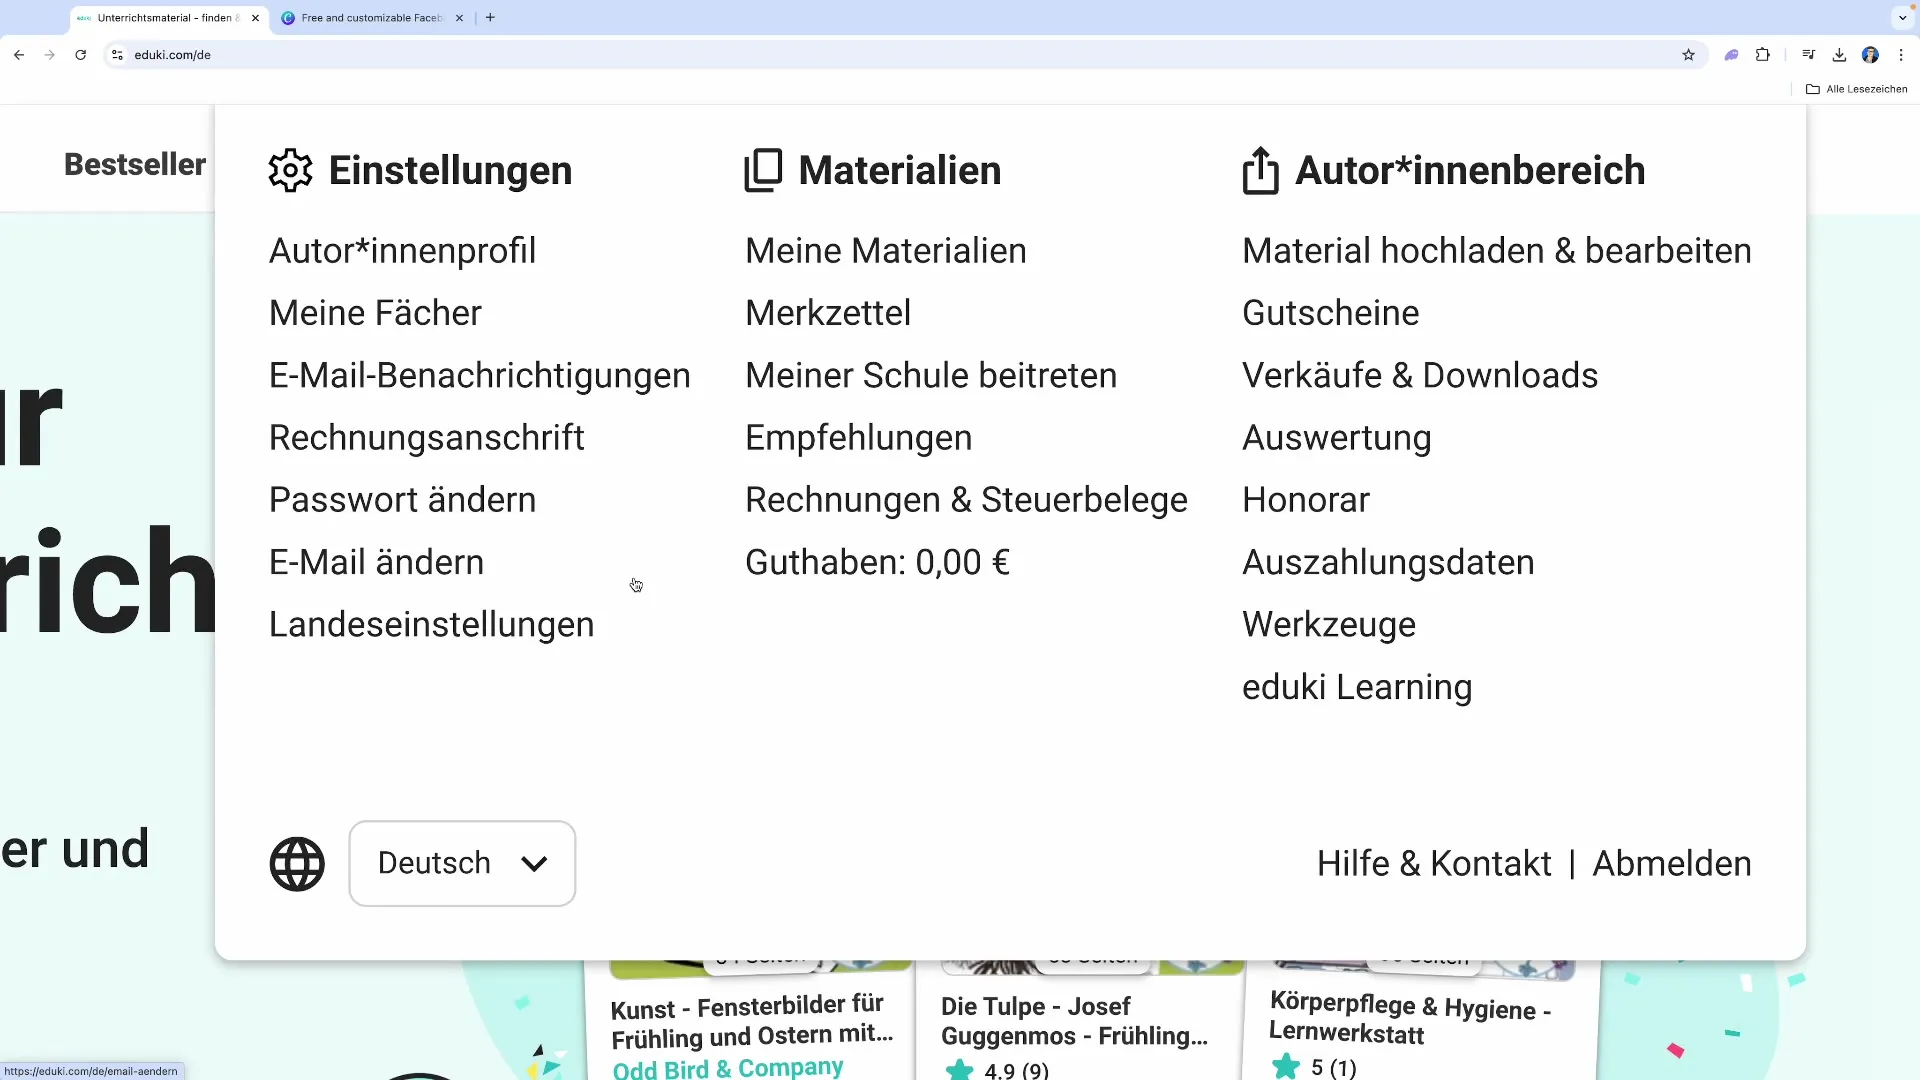Open browser Downloads icon

coord(1840,55)
